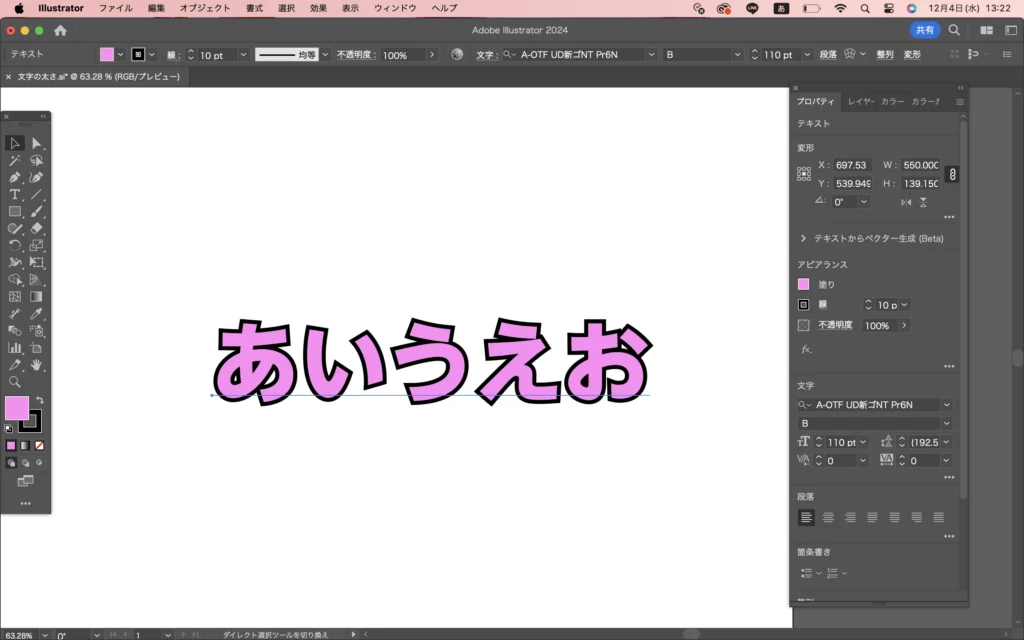Open the font size dropdown in control bar
The image size is (1024, 640).
[x=808, y=55]
